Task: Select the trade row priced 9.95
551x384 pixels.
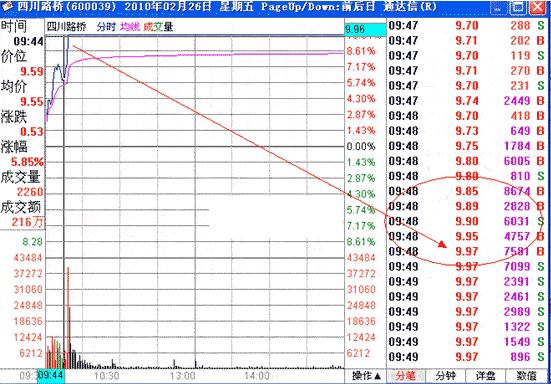Action: click(x=466, y=236)
